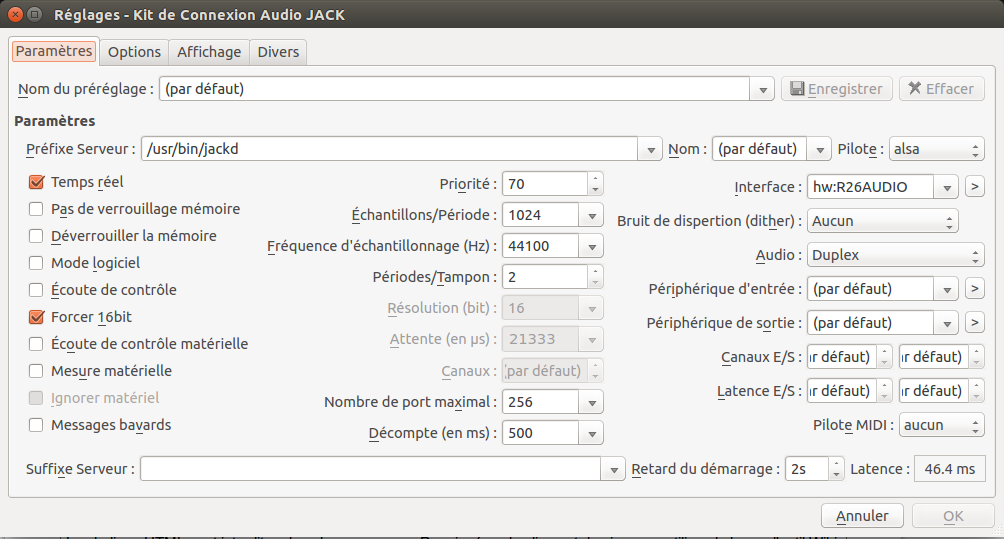Switch to the Affichage tab
This screenshot has height=539, width=1004.
(209, 52)
